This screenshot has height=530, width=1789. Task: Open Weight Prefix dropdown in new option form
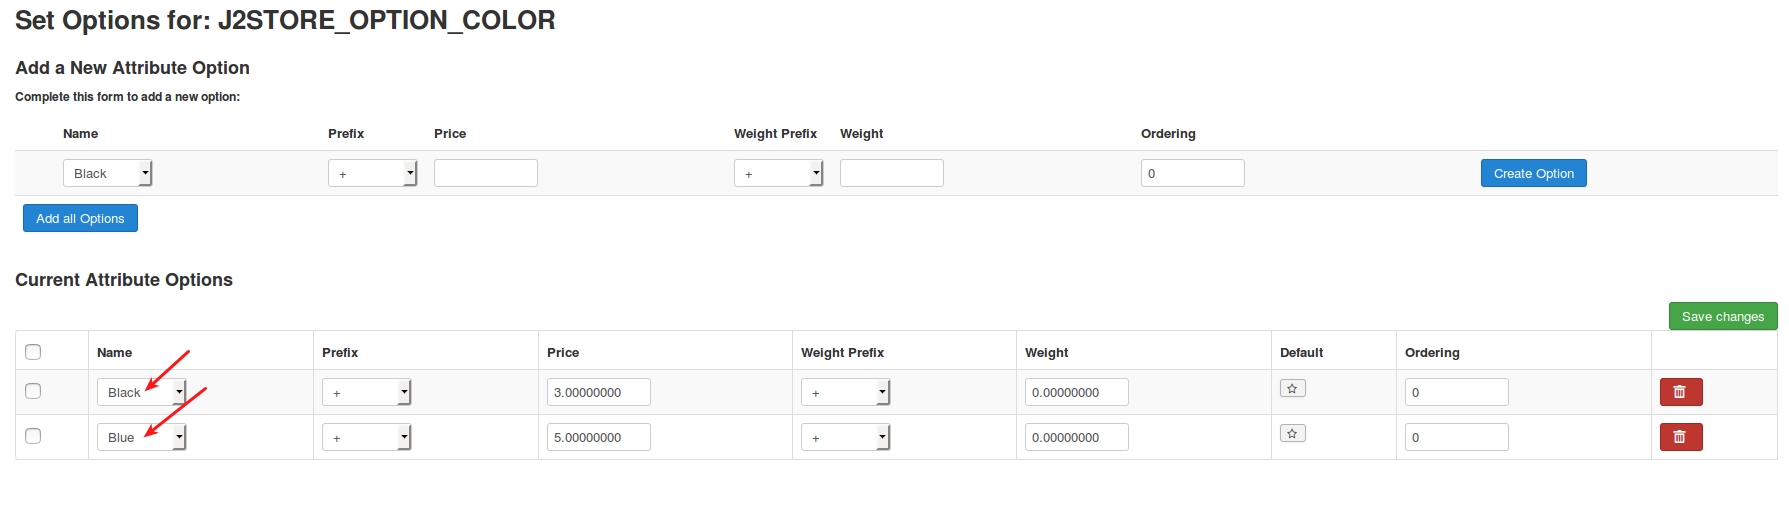[x=778, y=173]
